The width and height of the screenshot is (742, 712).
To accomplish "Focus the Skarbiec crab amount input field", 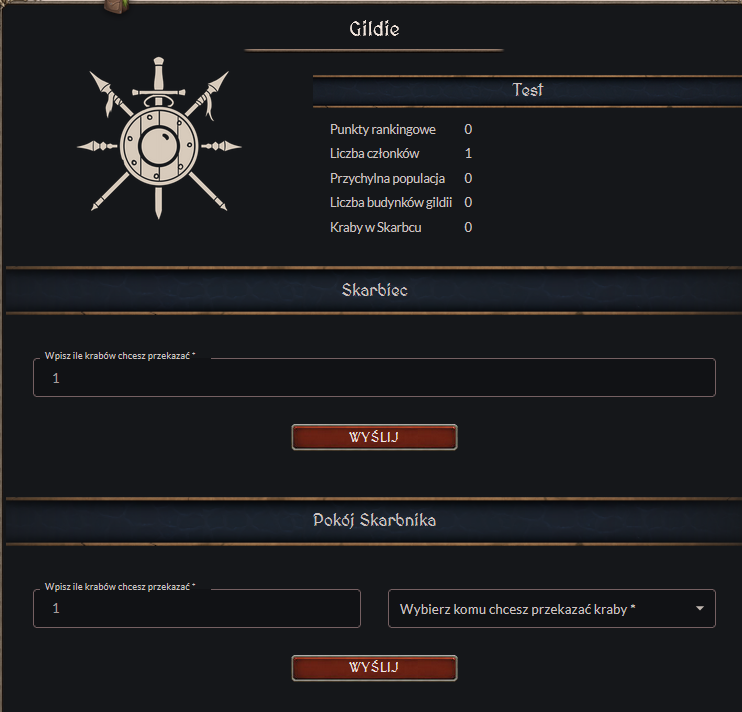I will point(374,378).
